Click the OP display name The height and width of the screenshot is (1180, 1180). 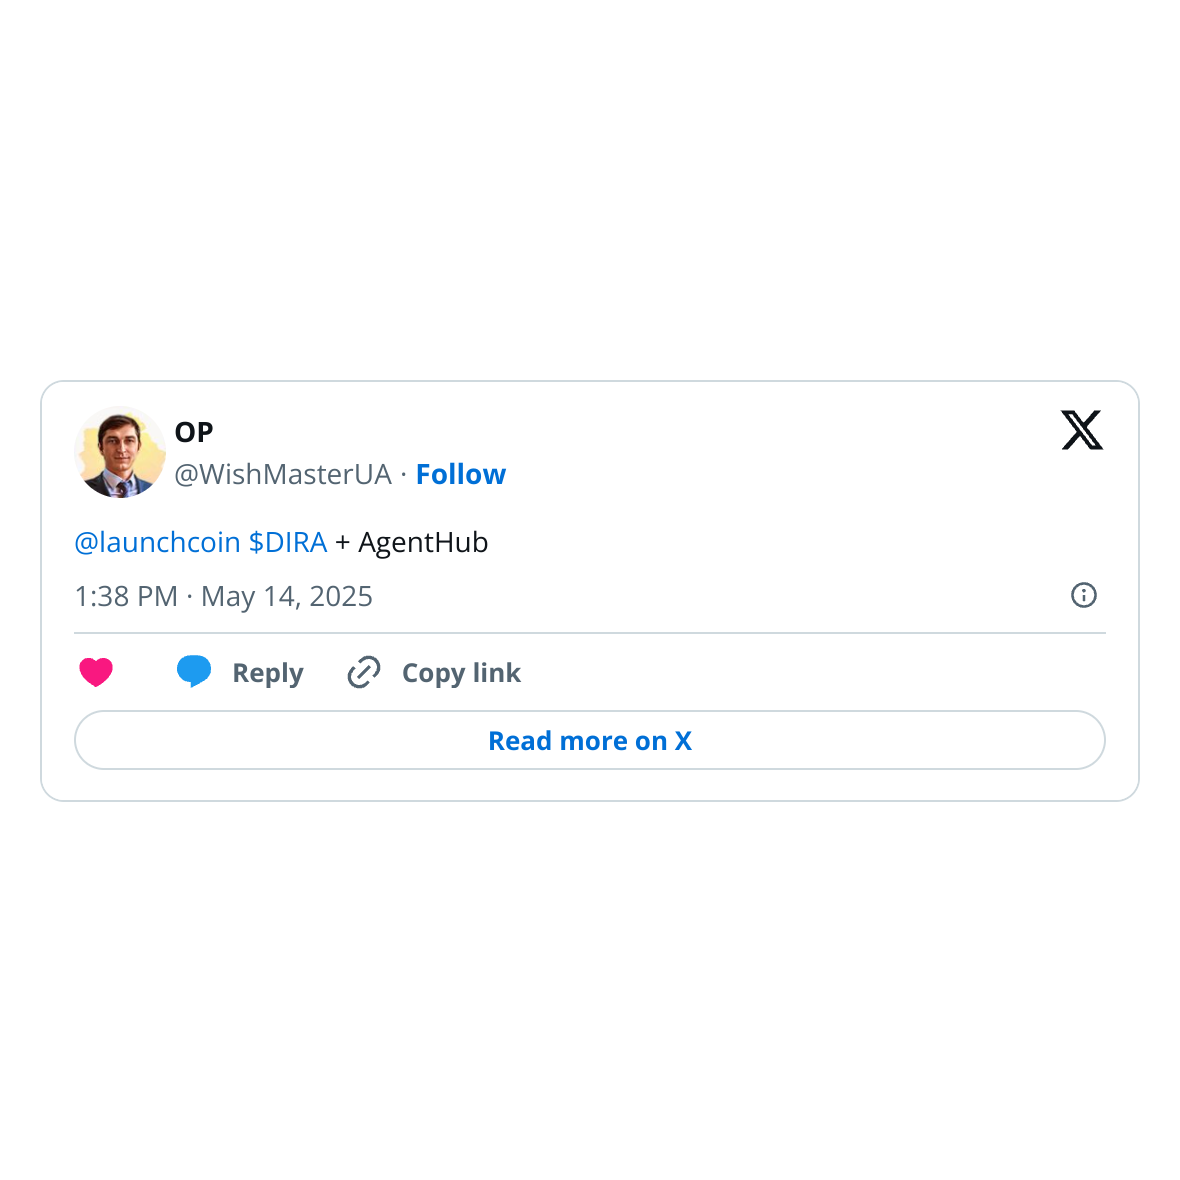click(x=194, y=432)
